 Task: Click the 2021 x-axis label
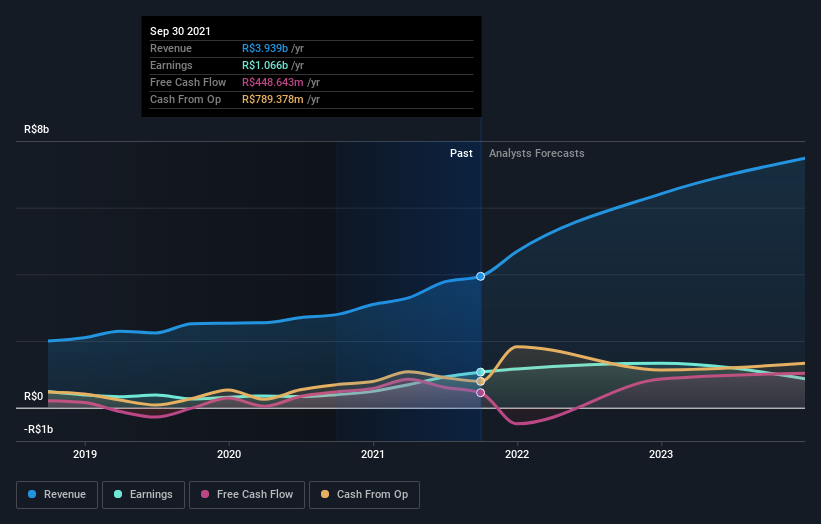(373, 454)
